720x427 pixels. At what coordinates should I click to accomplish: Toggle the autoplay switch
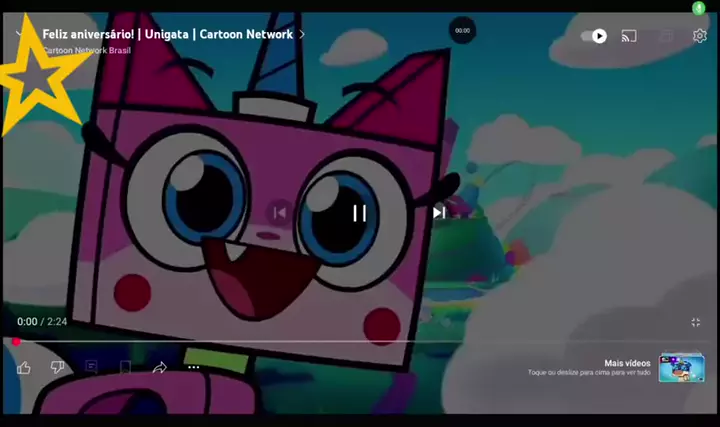[593, 36]
